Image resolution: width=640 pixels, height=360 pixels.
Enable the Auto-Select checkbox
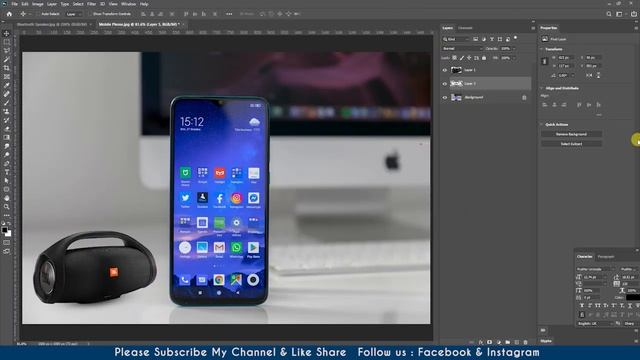[39, 14]
